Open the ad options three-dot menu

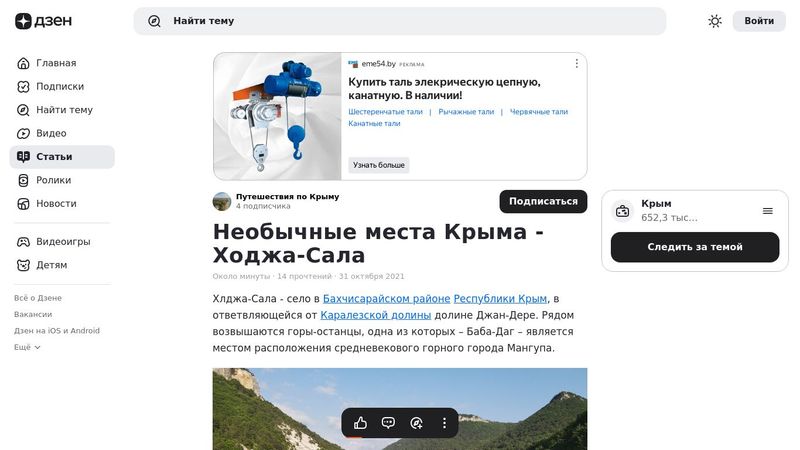[x=577, y=63]
